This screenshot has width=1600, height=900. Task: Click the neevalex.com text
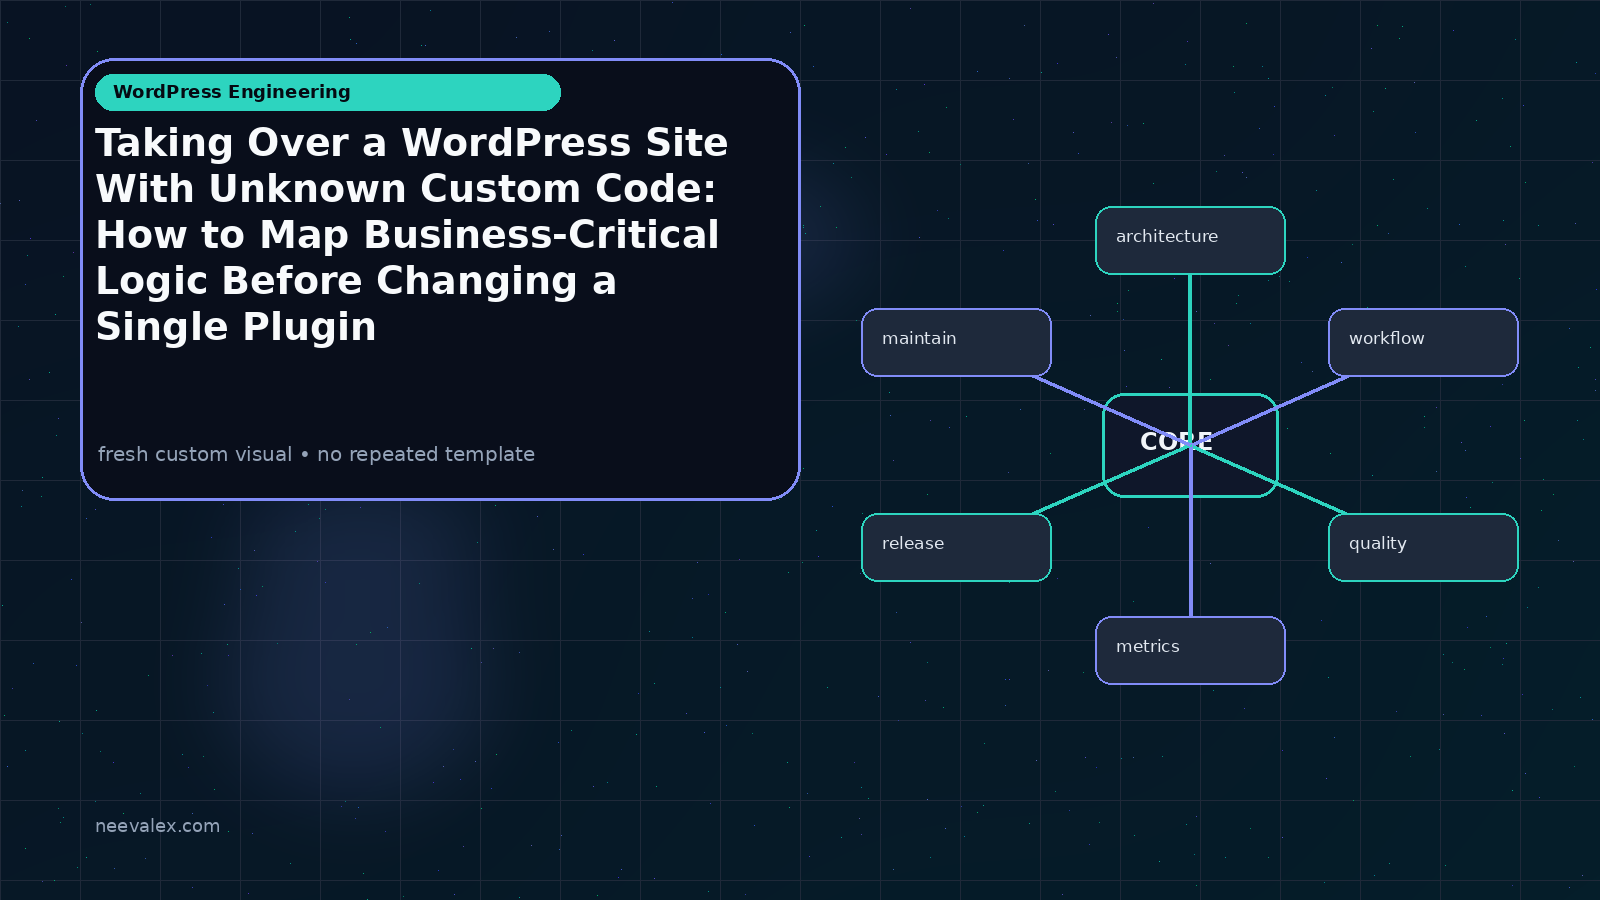157,826
